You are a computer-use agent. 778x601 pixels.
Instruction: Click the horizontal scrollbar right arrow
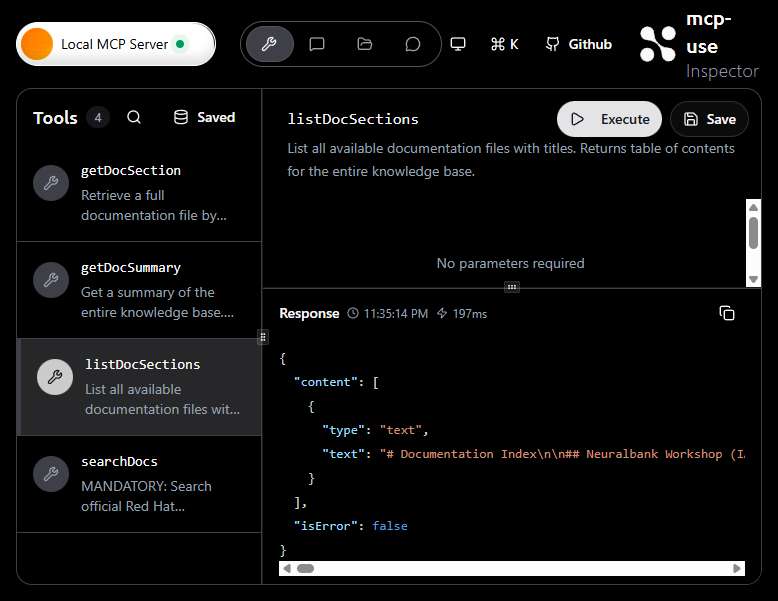point(737,568)
